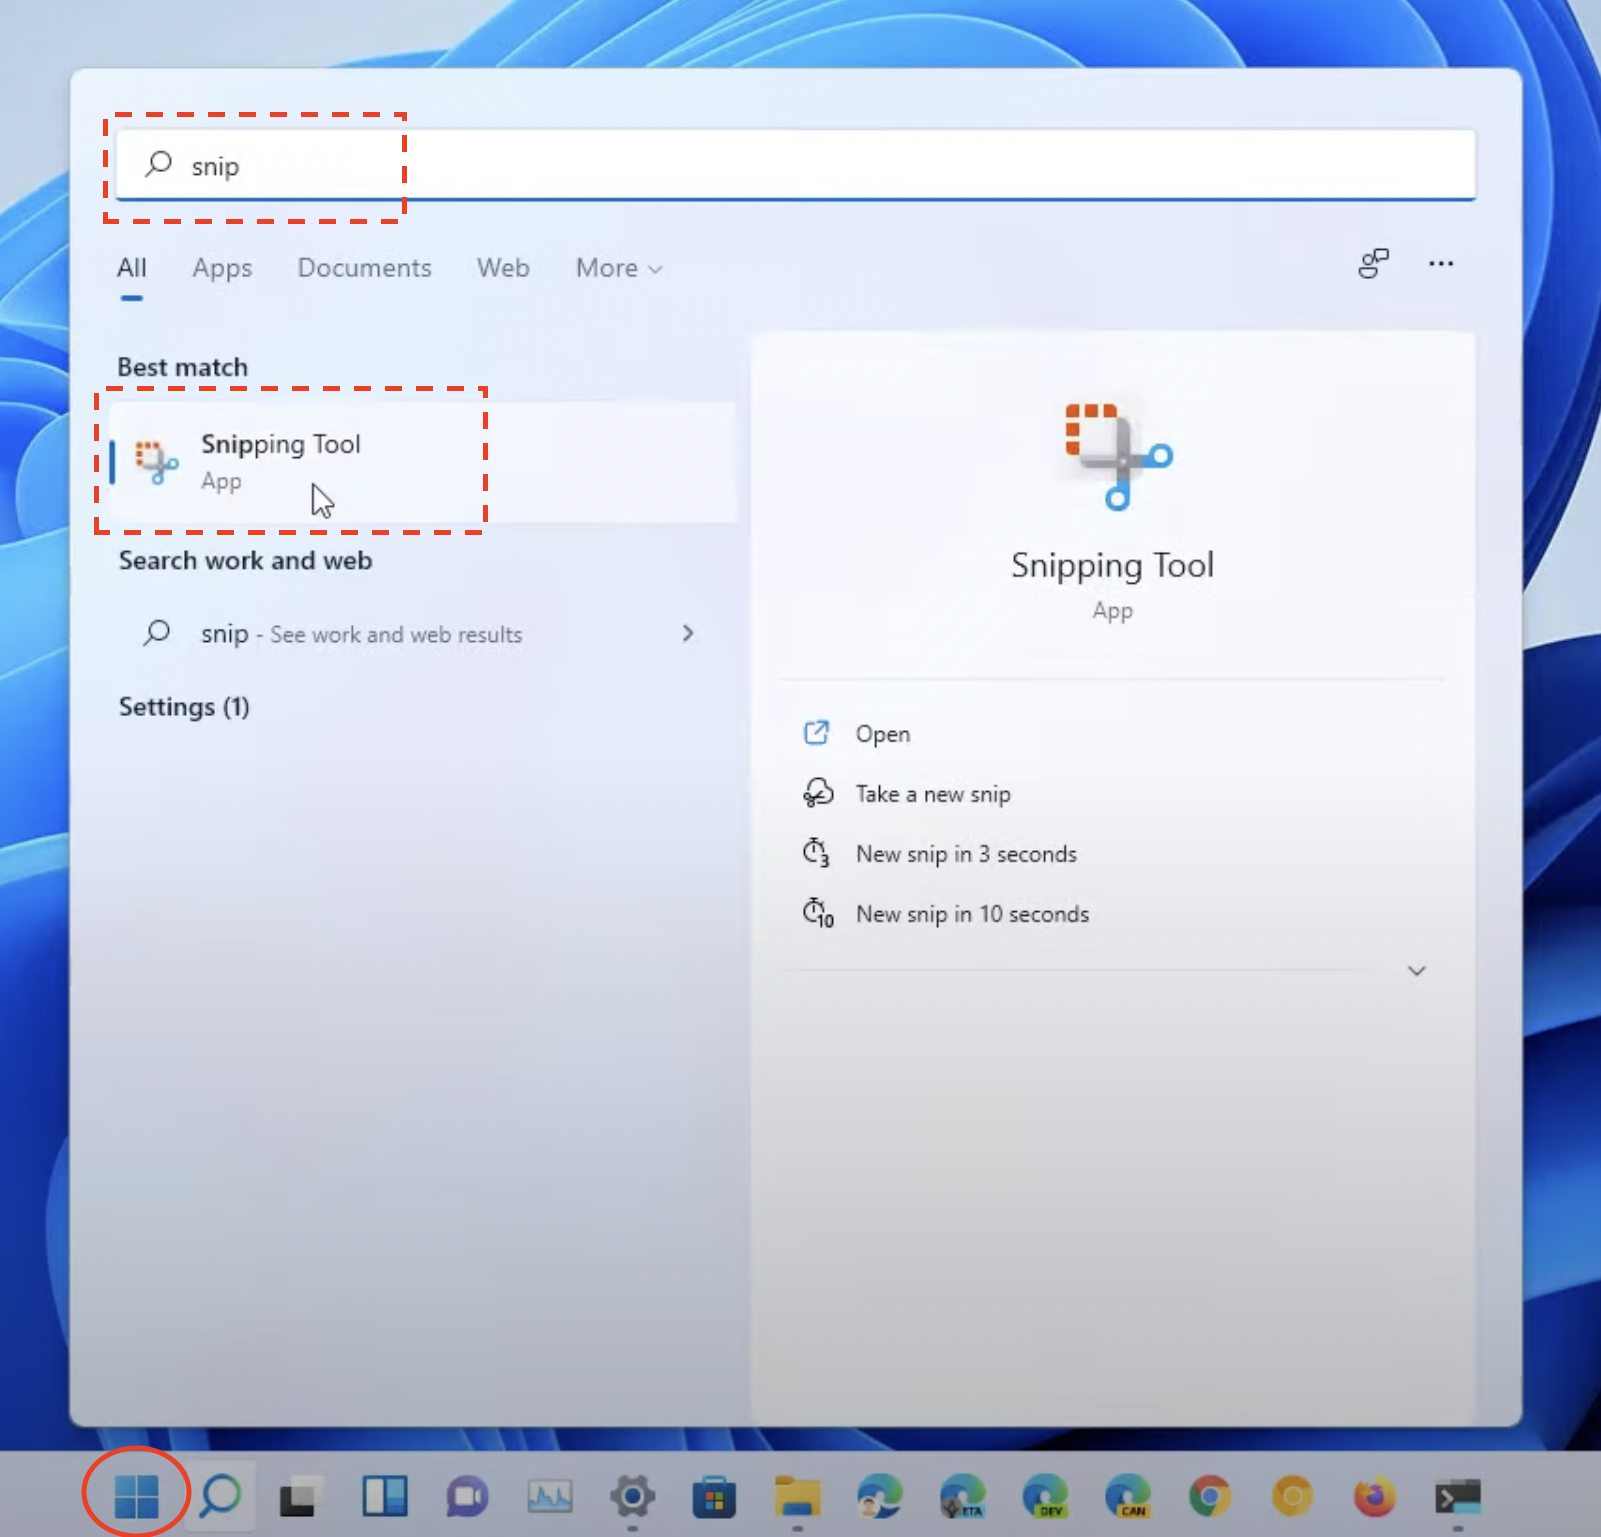This screenshot has width=1601, height=1537.
Task: Open Edge Canary from the taskbar
Action: tap(1130, 1497)
